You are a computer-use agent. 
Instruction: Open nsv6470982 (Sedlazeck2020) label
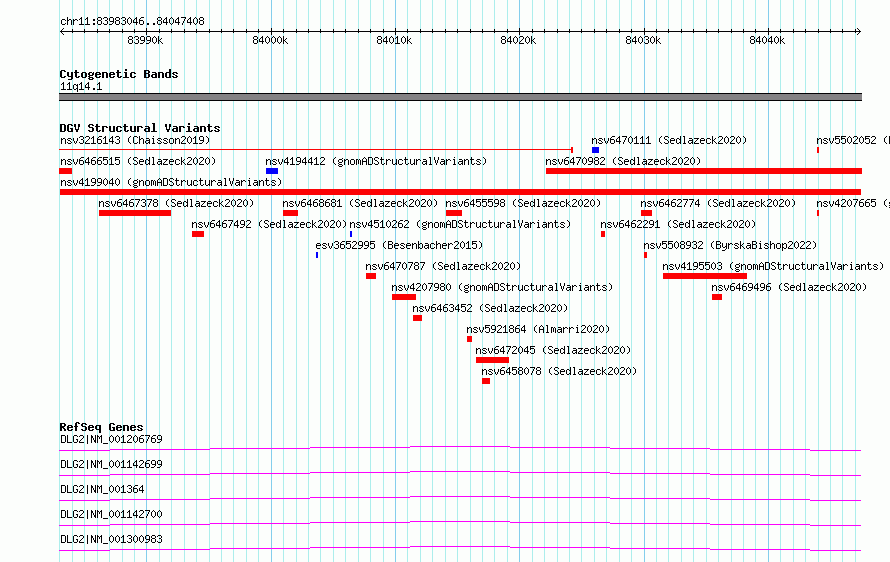tap(623, 161)
